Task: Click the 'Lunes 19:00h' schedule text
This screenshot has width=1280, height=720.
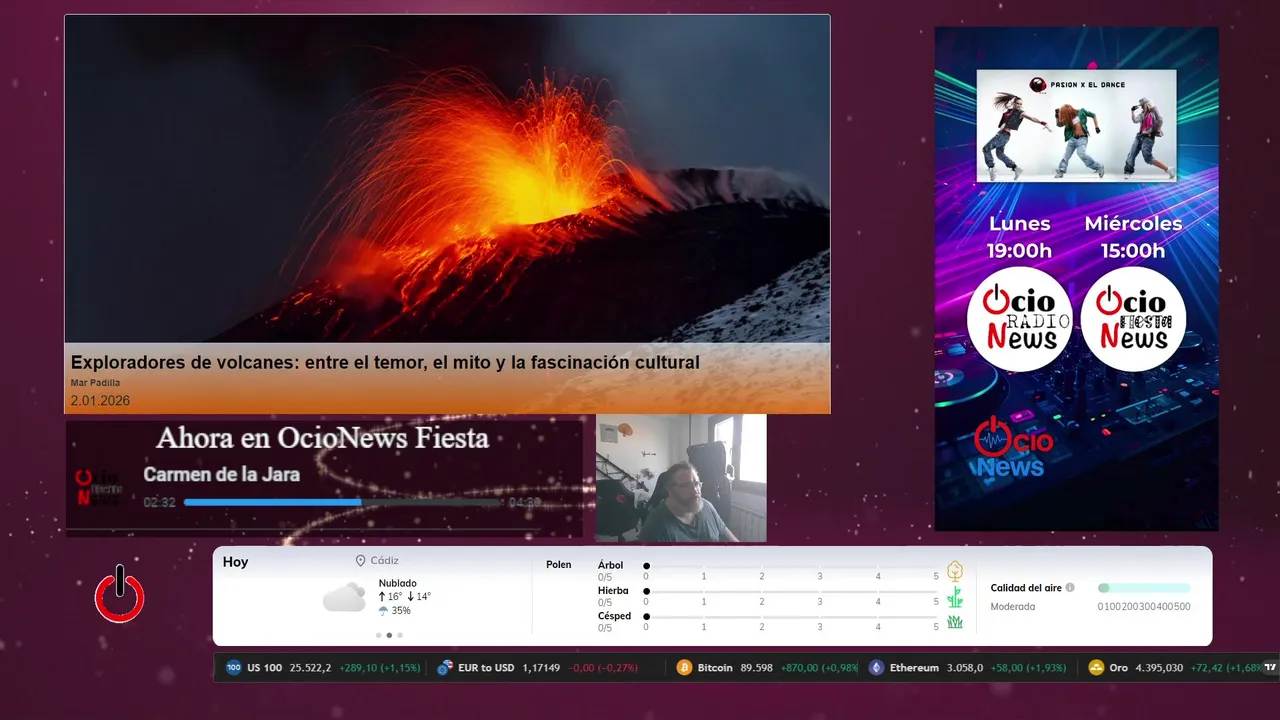Action: (x=1020, y=237)
